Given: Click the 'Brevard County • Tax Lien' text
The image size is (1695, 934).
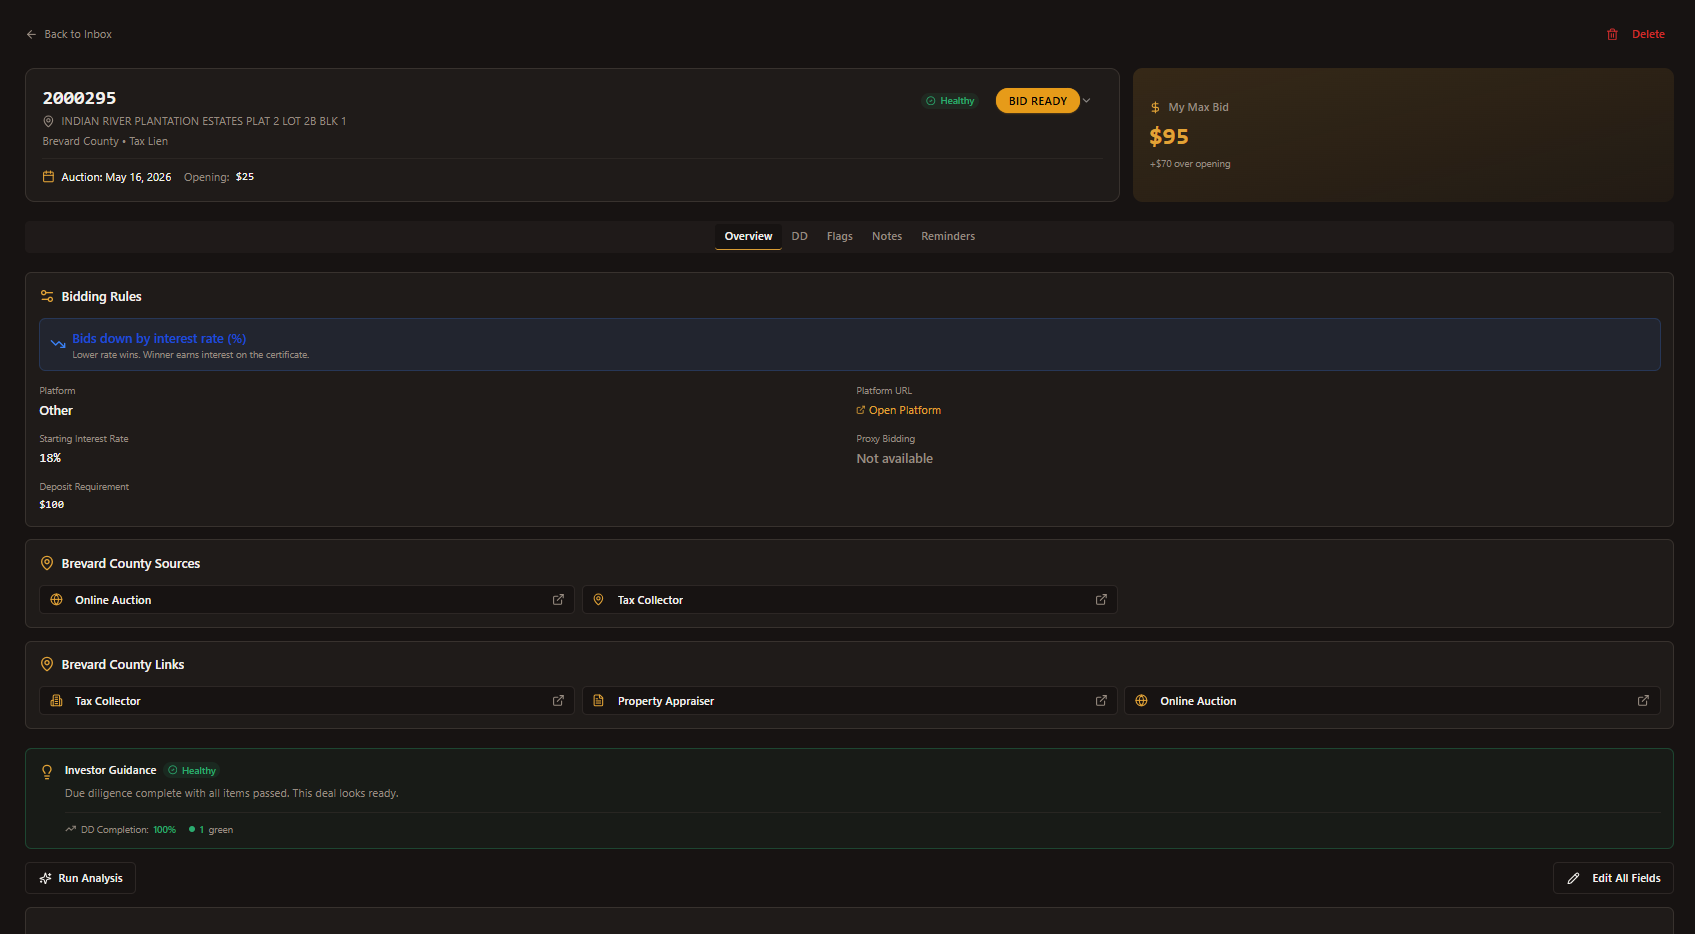Looking at the screenshot, I should click(x=105, y=142).
